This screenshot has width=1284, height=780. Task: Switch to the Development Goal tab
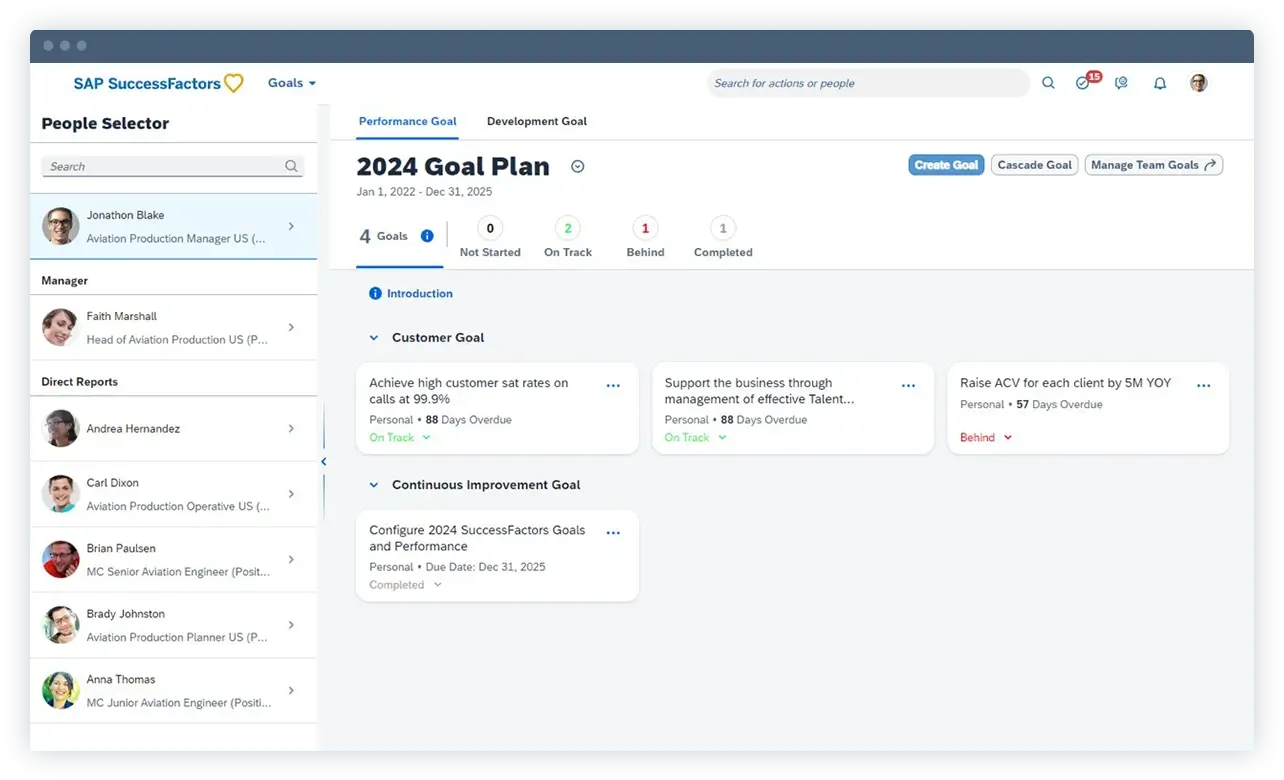537,121
